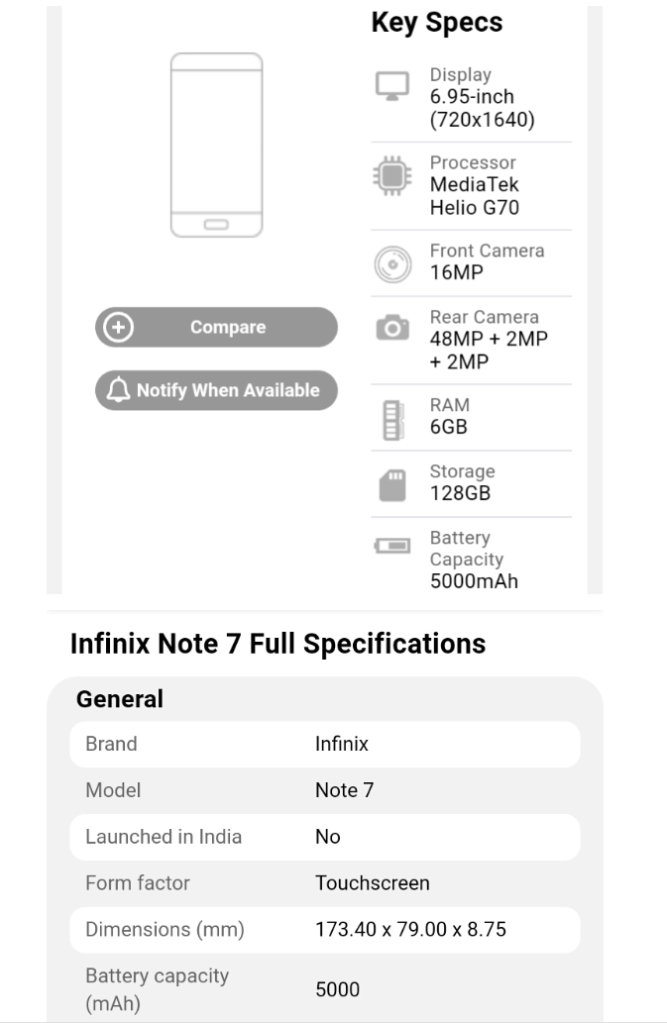Click the bell icon for notifications
This screenshot has height=1023, width=667.
119,390
